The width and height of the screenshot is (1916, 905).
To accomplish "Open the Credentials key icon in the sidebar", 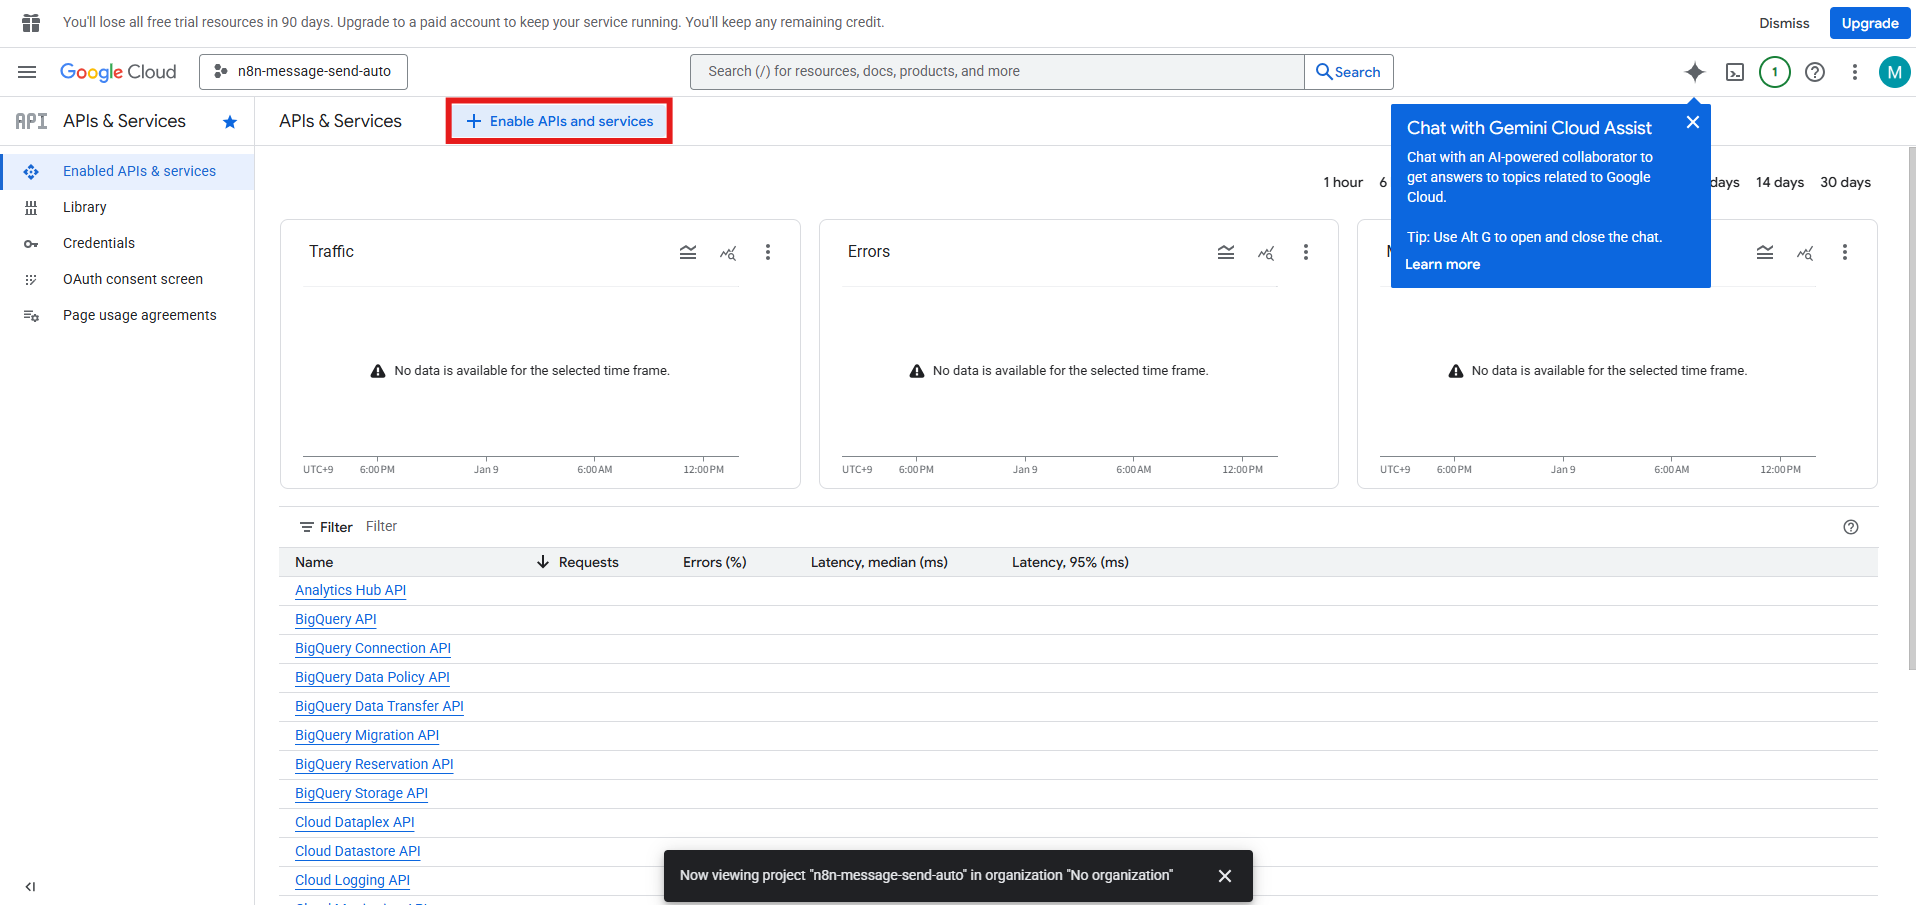I will (31, 243).
